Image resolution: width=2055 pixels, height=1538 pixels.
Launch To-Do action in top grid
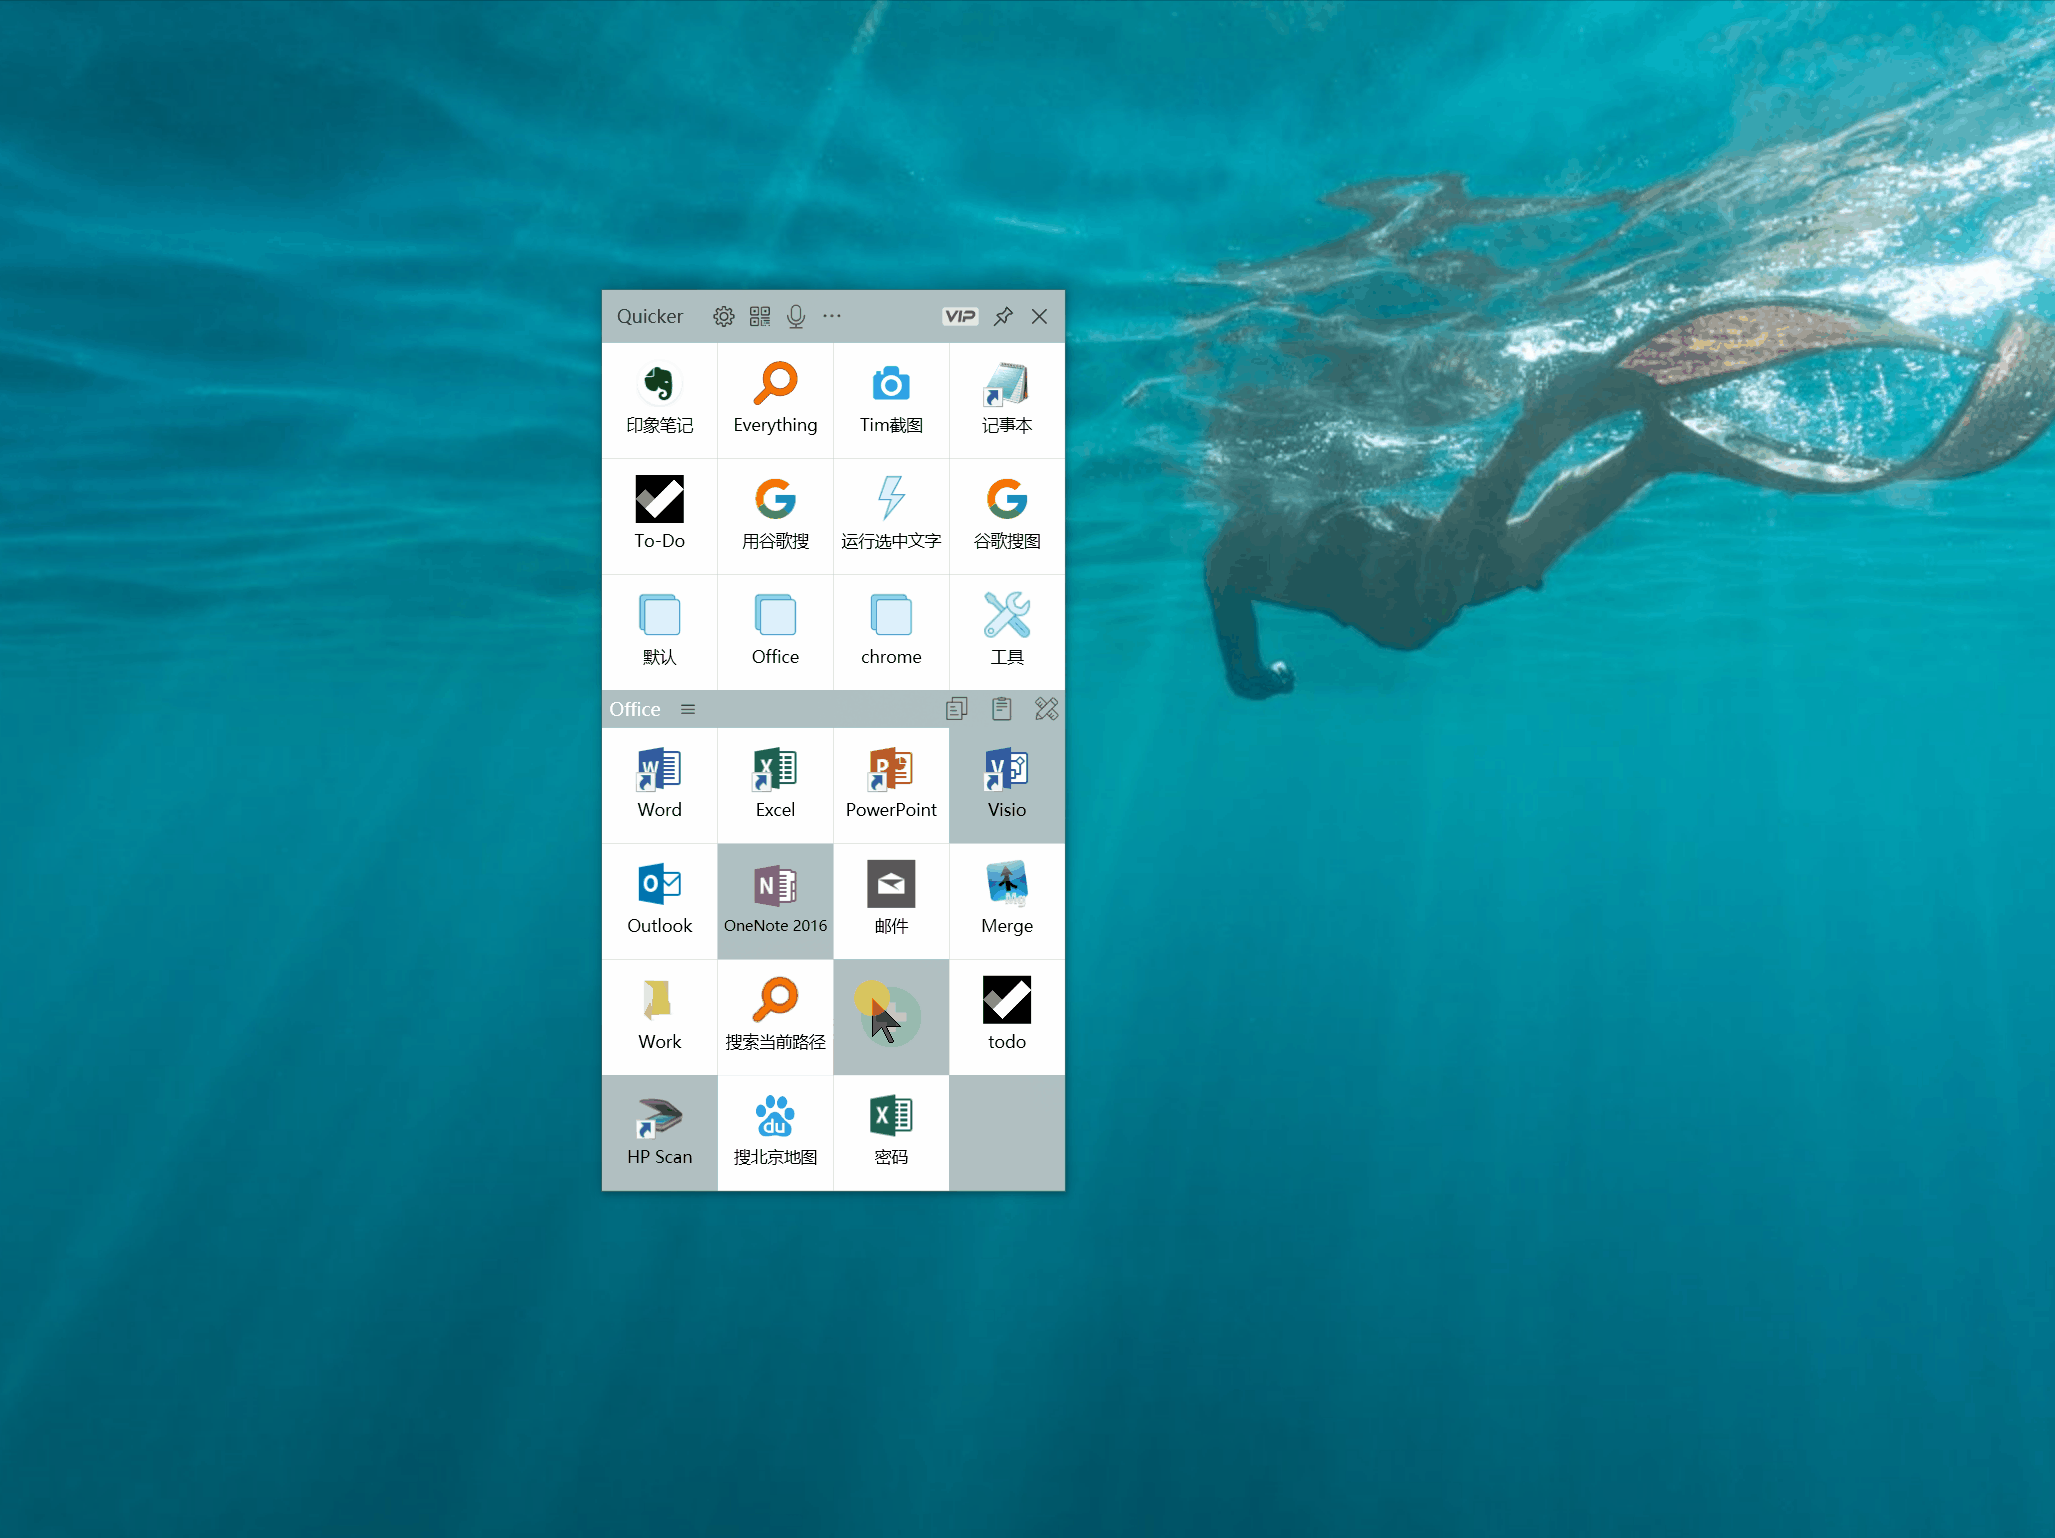[x=660, y=517]
